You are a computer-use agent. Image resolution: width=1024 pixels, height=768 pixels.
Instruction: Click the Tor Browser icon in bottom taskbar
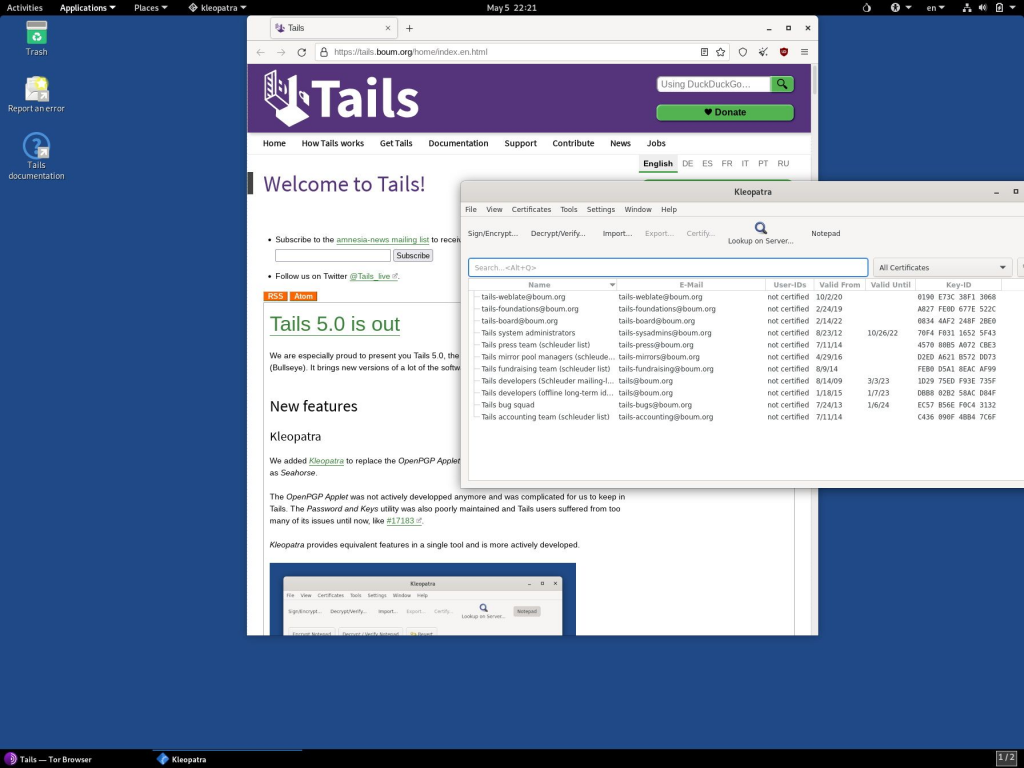click(x=10, y=759)
